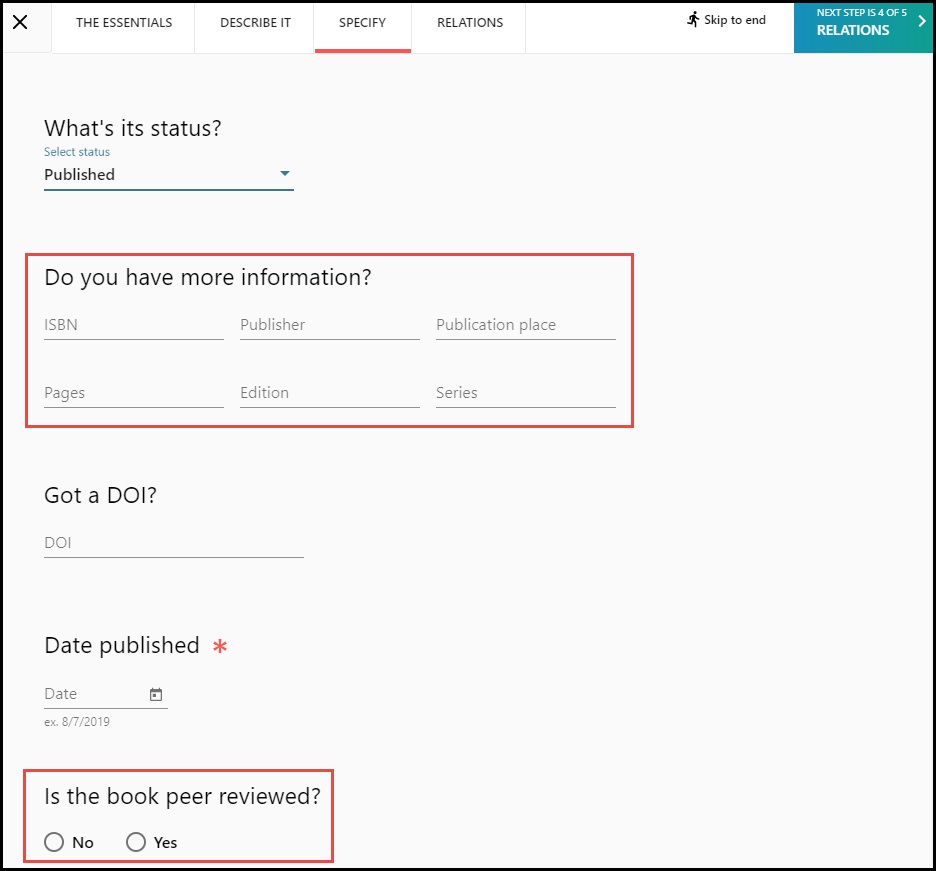Image resolution: width=936 pixels, height=871 pixels.
Task: Click the Publication place field
Action: point(525,325)
